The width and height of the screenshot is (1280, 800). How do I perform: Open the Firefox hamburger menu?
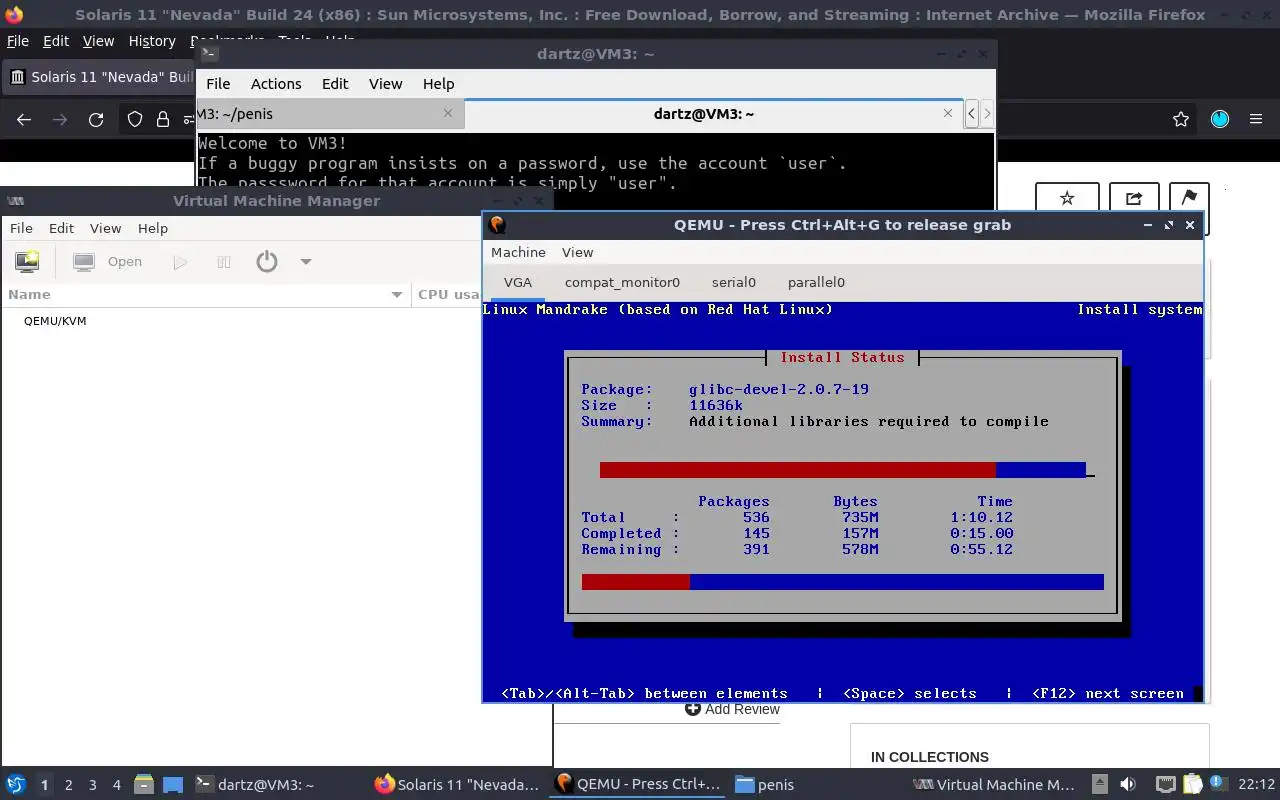(x=1256, y=119)
